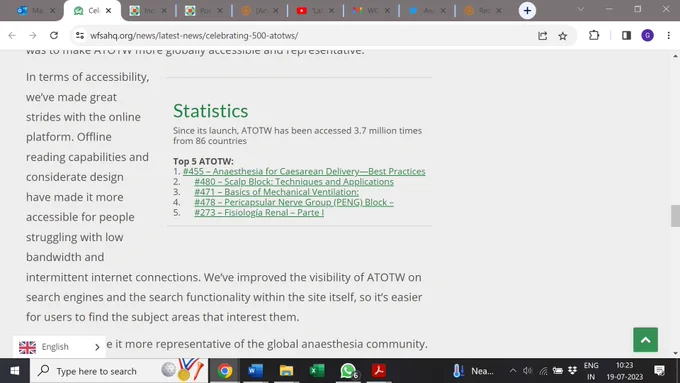Open the Windows Start menu

click(14, 371)
